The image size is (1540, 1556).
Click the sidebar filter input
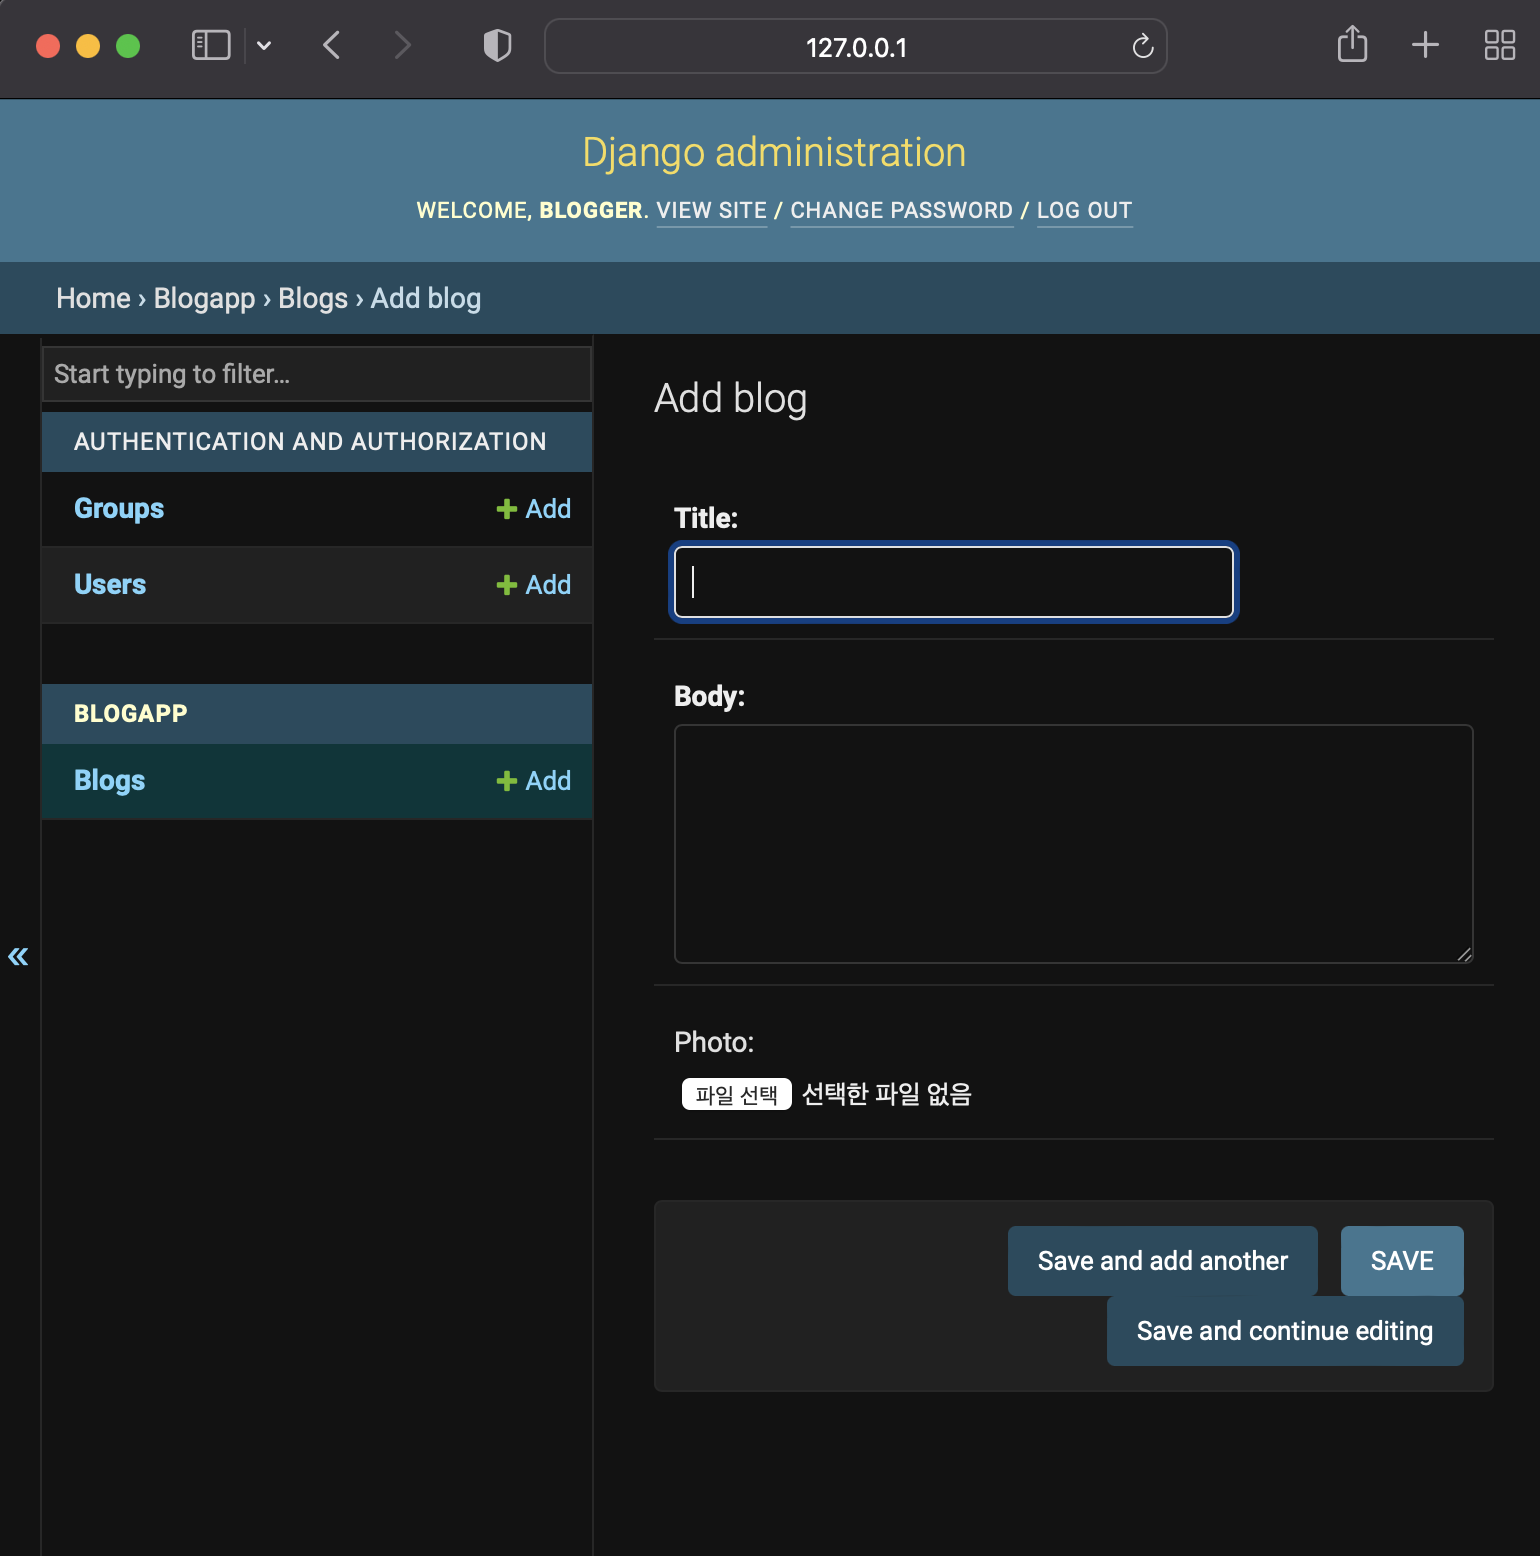coord(317,374)
